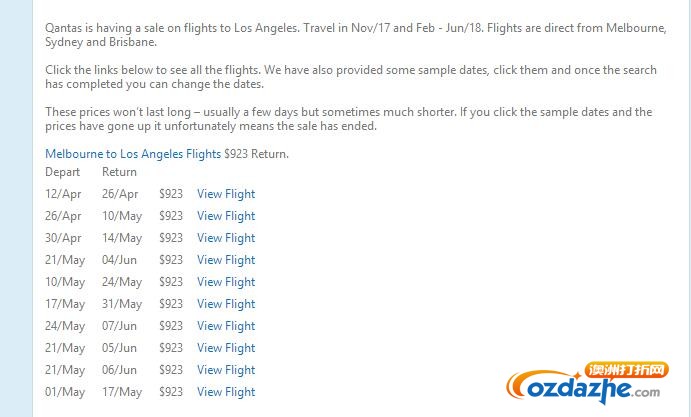View flight departing 10/May returning 24/May

pos(226,282)
